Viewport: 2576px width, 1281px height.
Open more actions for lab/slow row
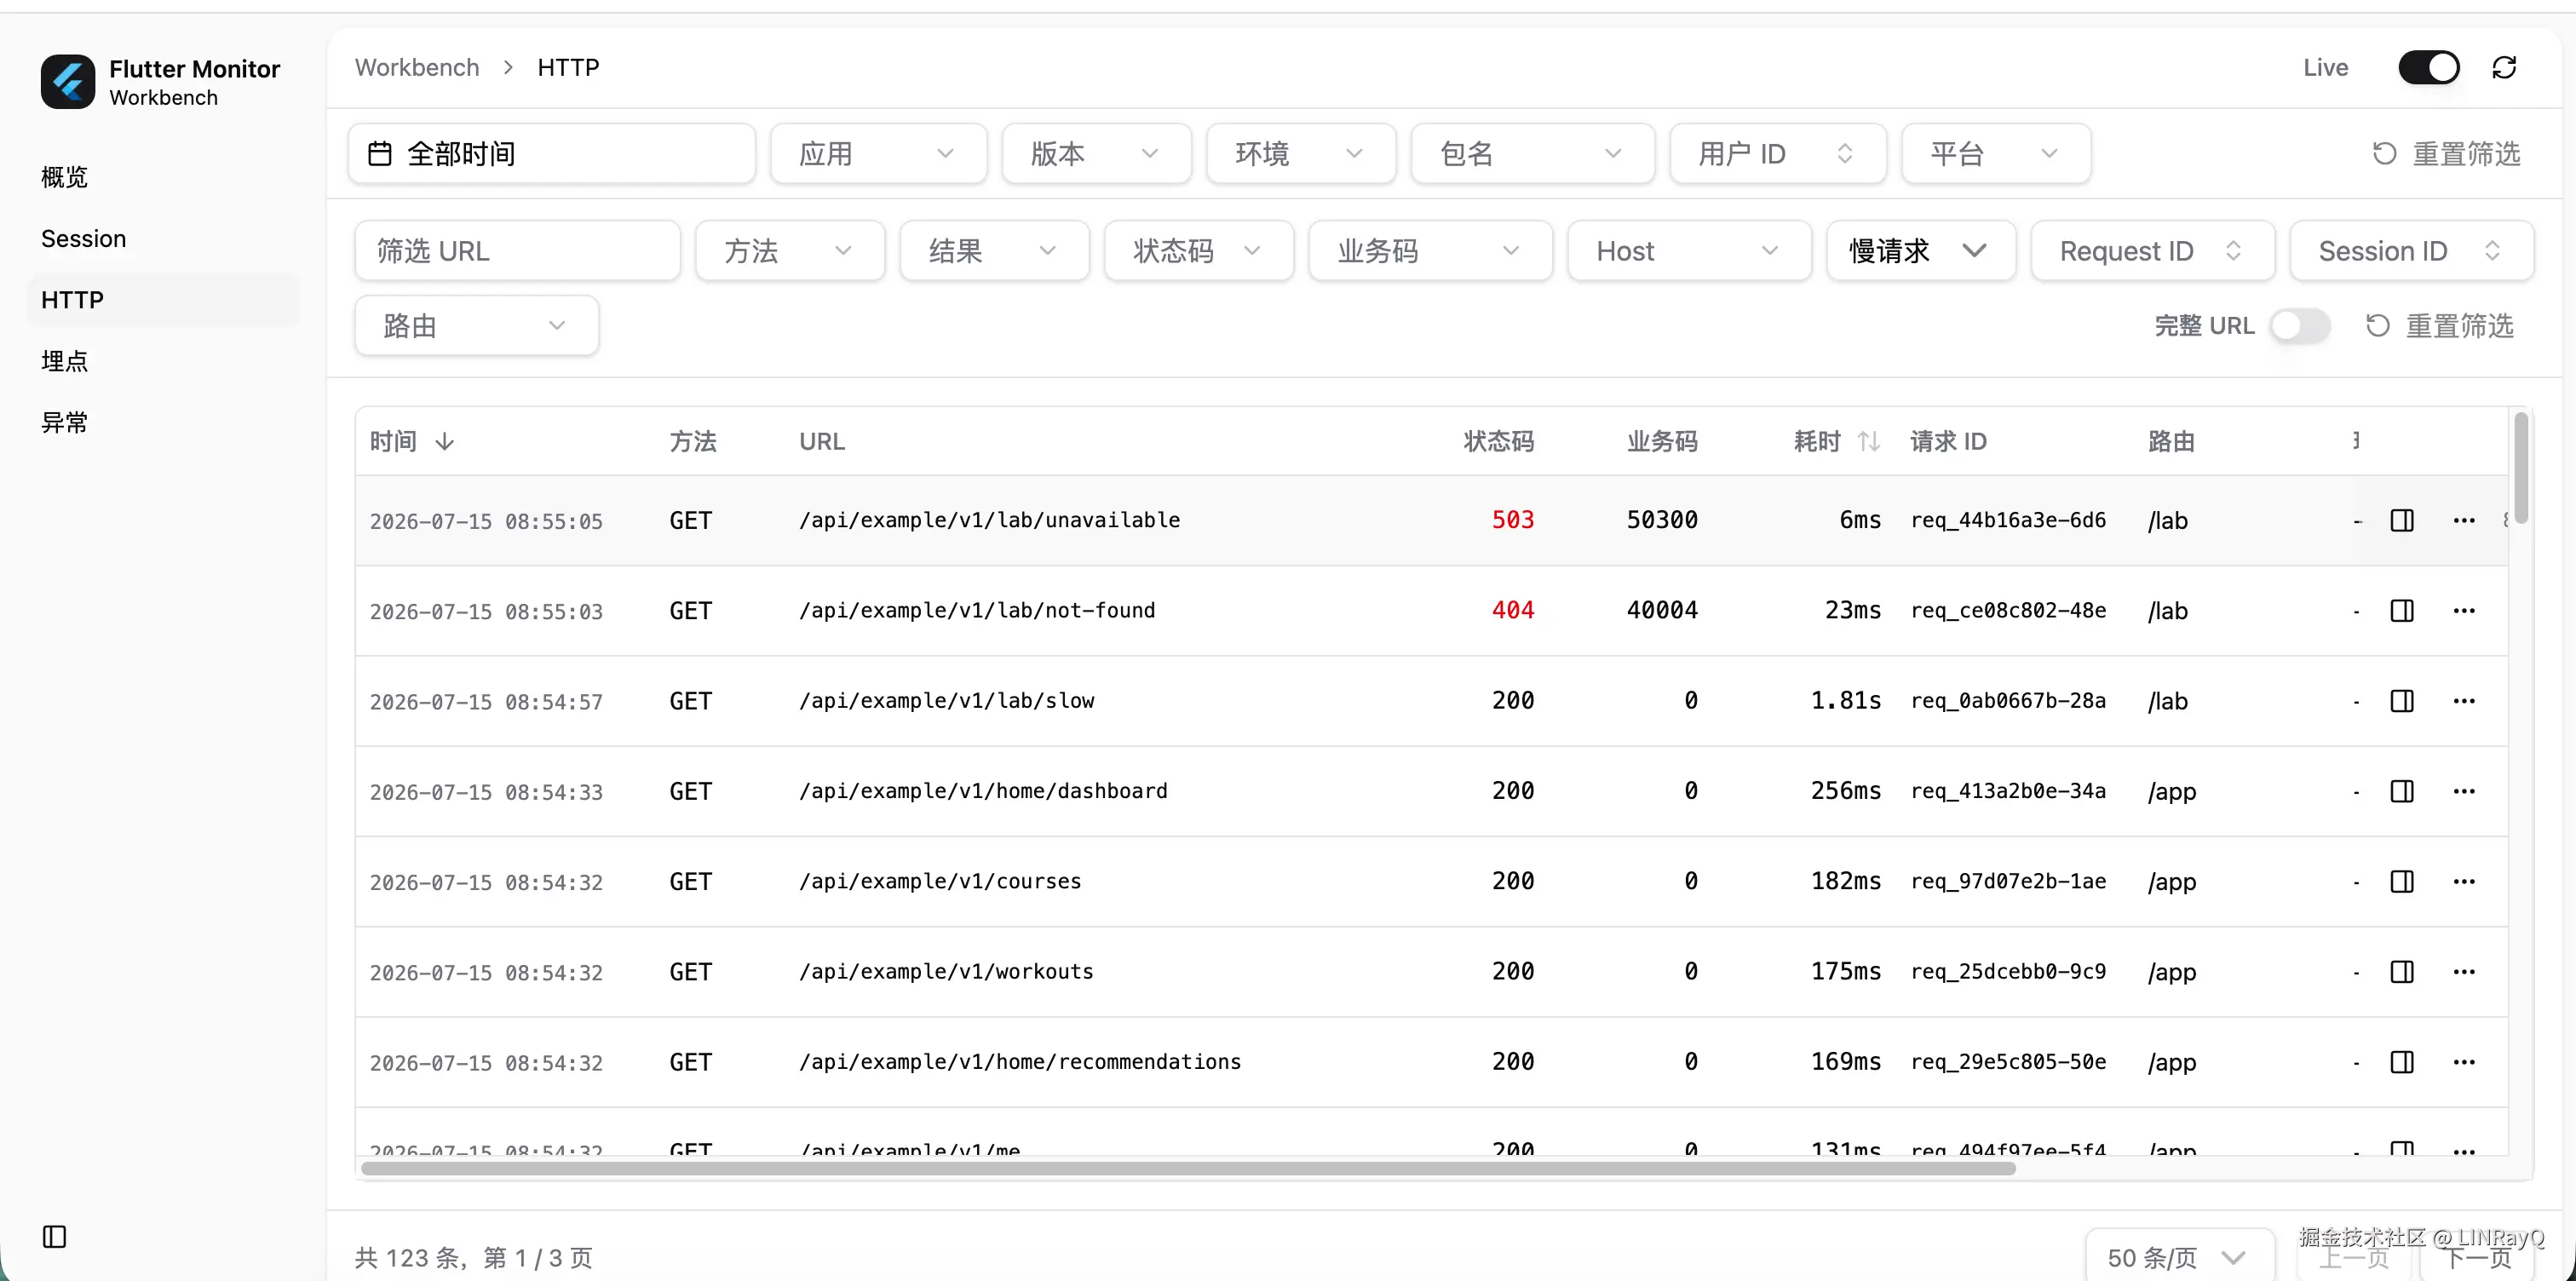(x=2464, y=701)
